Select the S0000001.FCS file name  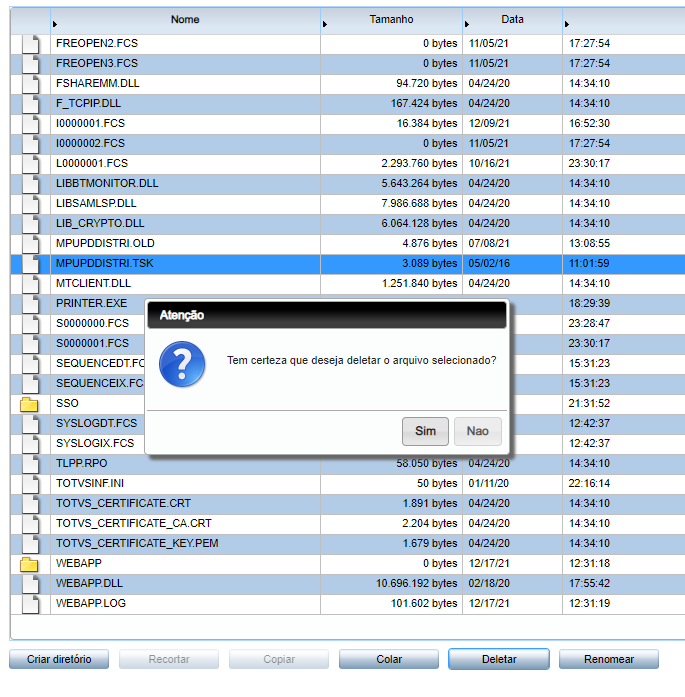(x=92, y=344)
